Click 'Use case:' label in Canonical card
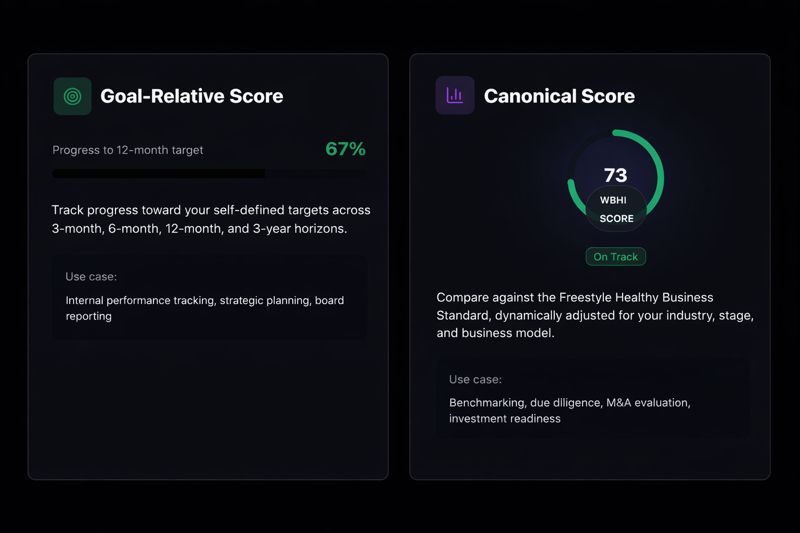This screenshot has width=800, height=533. [475, 380]
